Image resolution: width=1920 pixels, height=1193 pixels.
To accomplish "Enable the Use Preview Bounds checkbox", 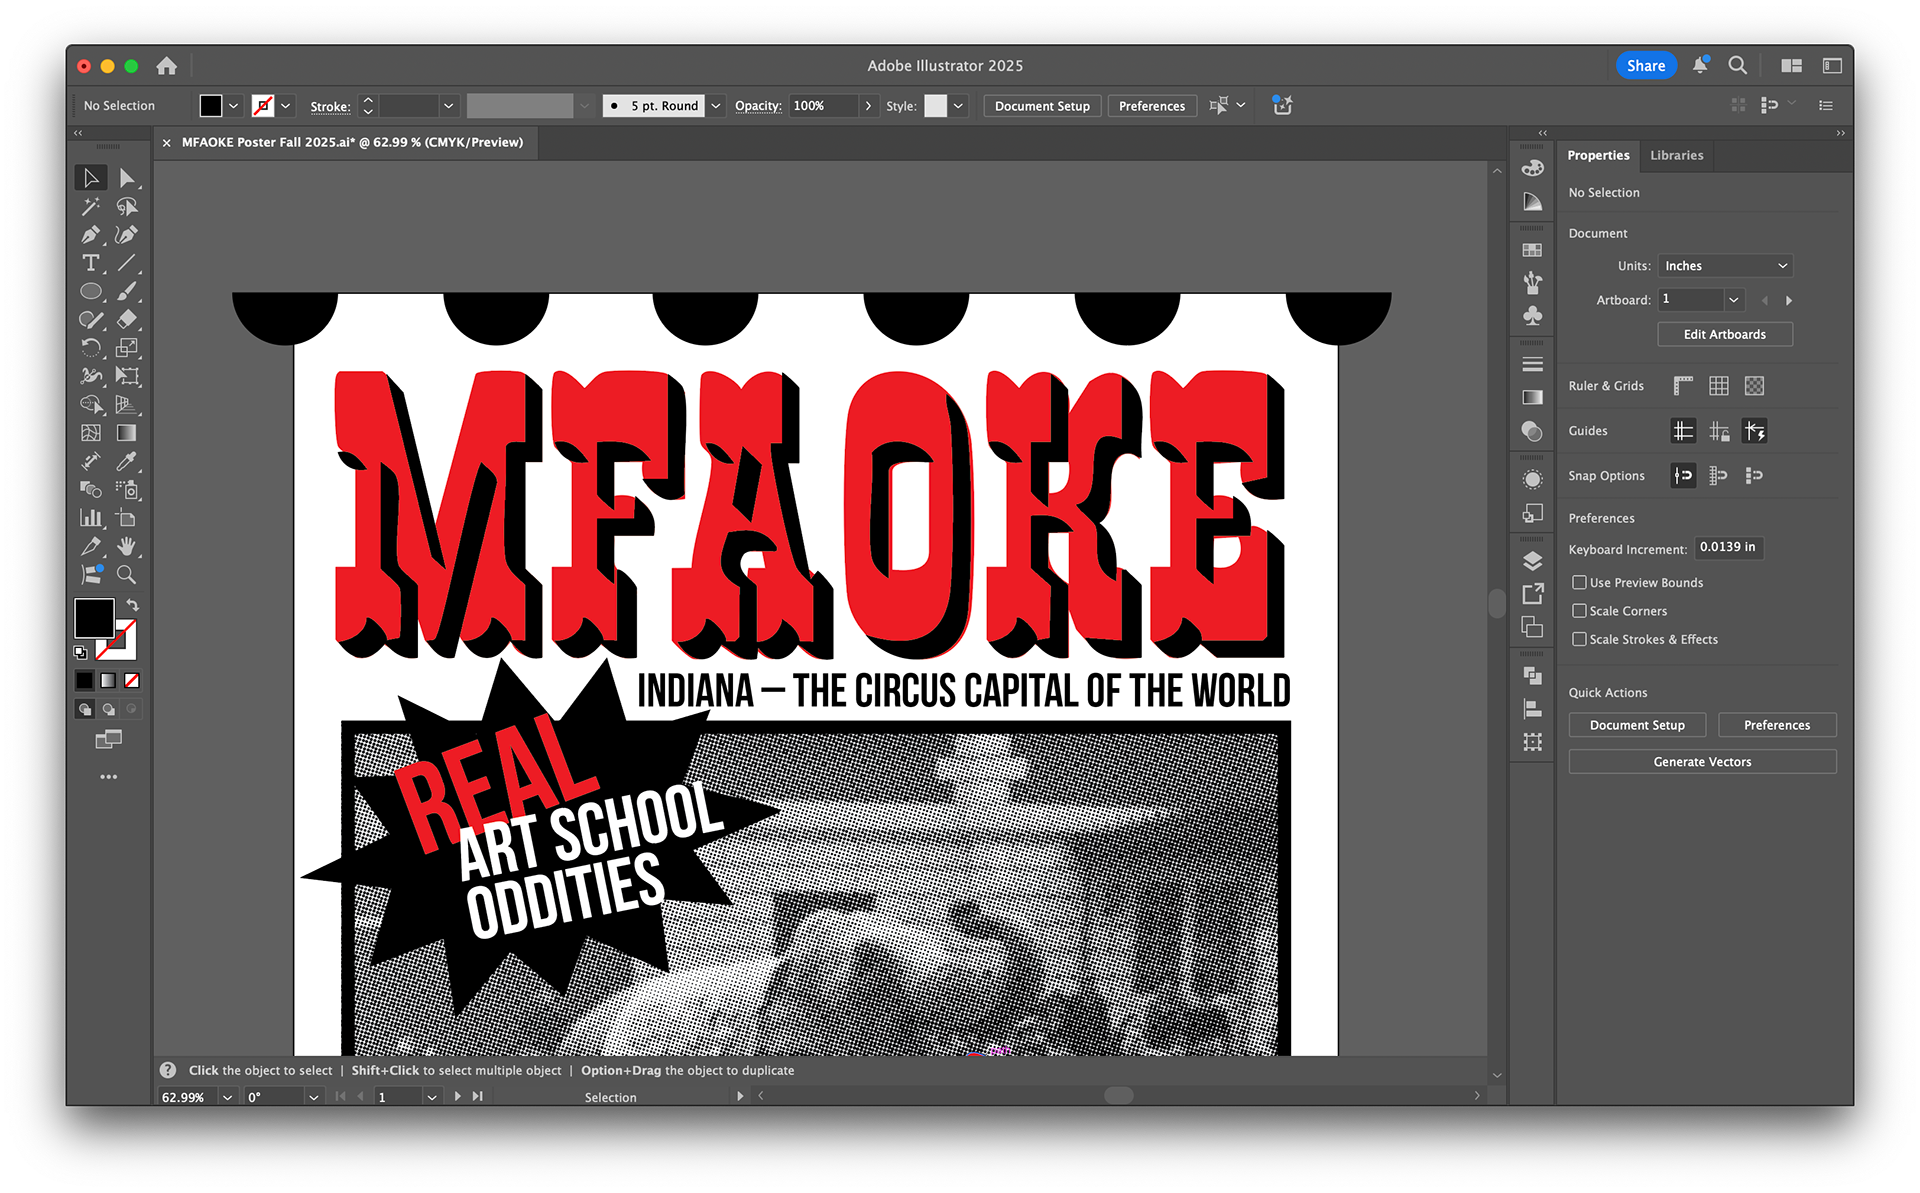I will (1581, 582).
